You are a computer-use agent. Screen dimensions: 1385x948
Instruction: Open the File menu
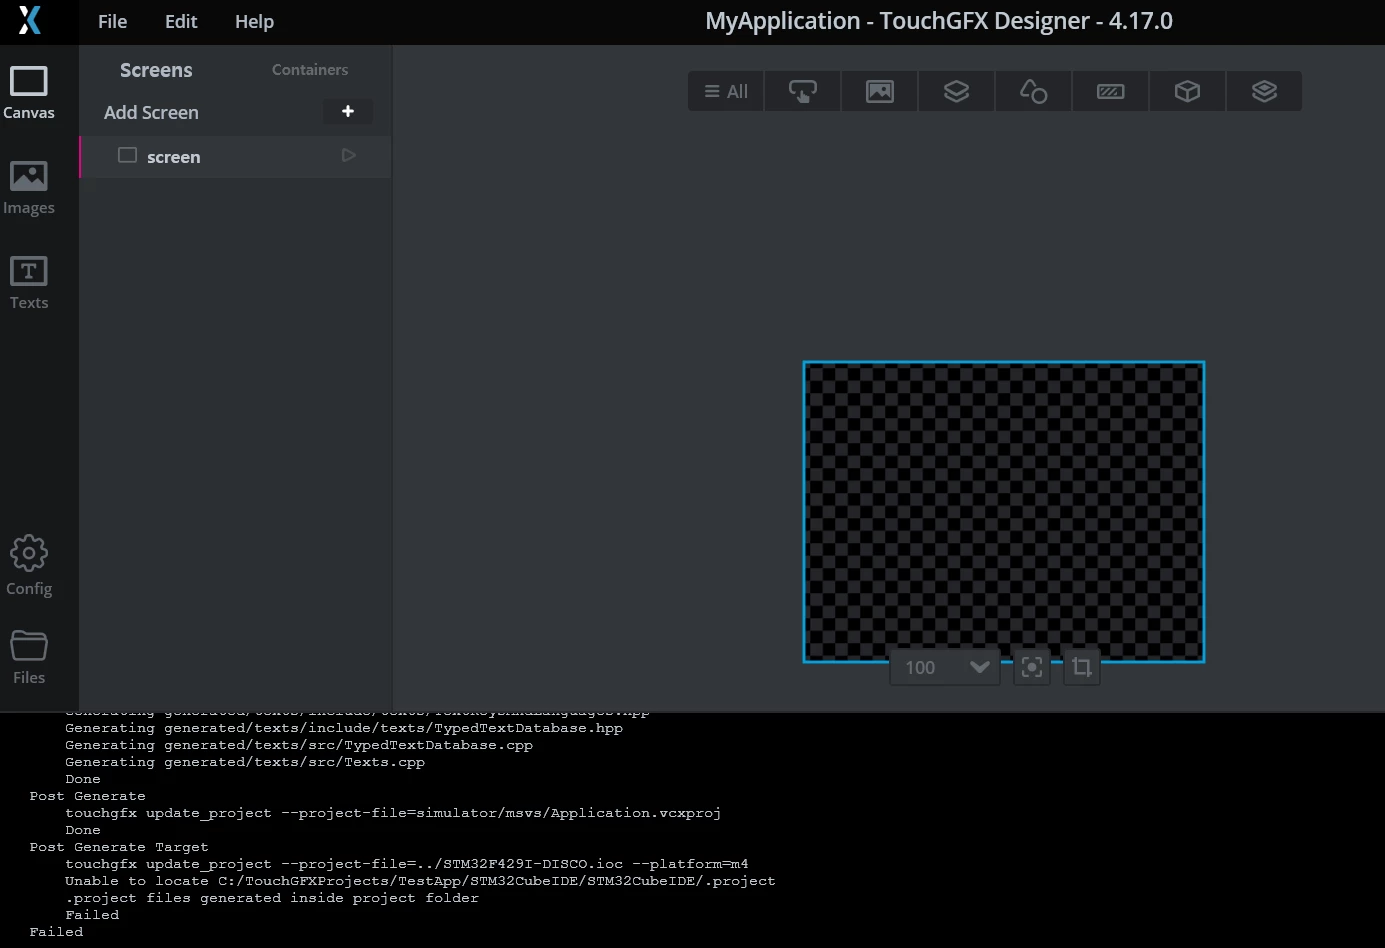click(112, 21)
